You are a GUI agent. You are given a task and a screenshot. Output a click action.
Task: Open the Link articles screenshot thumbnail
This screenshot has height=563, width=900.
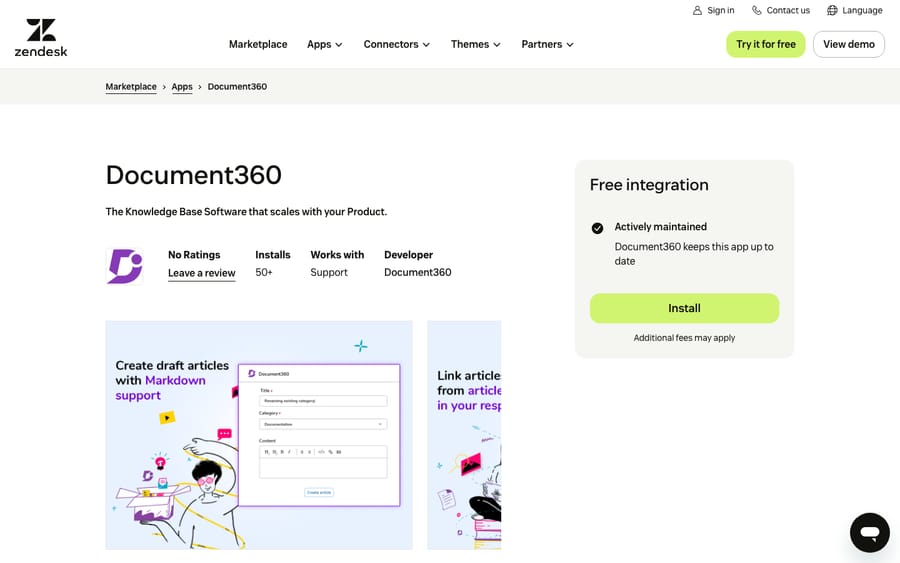[464, 435]
